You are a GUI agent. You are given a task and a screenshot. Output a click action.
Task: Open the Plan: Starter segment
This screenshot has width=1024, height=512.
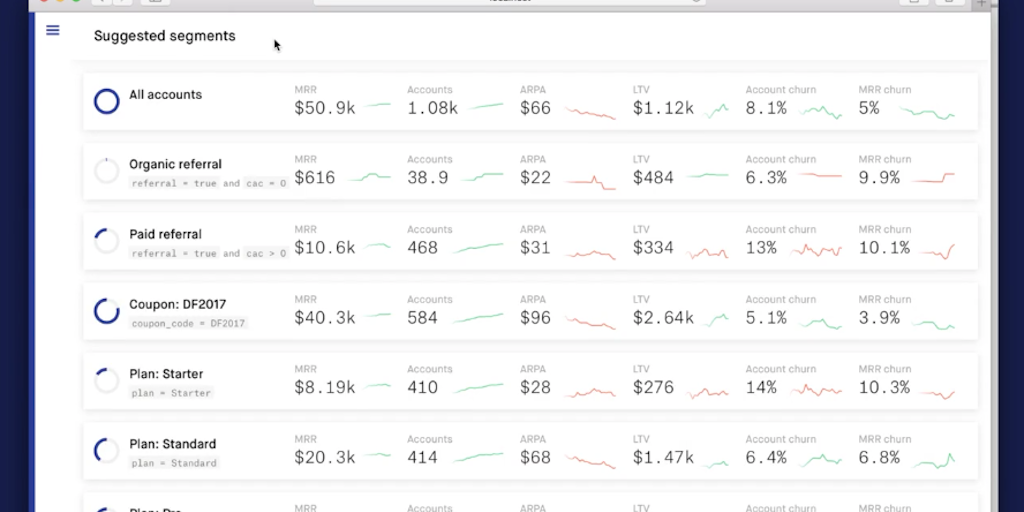[530, 381]
